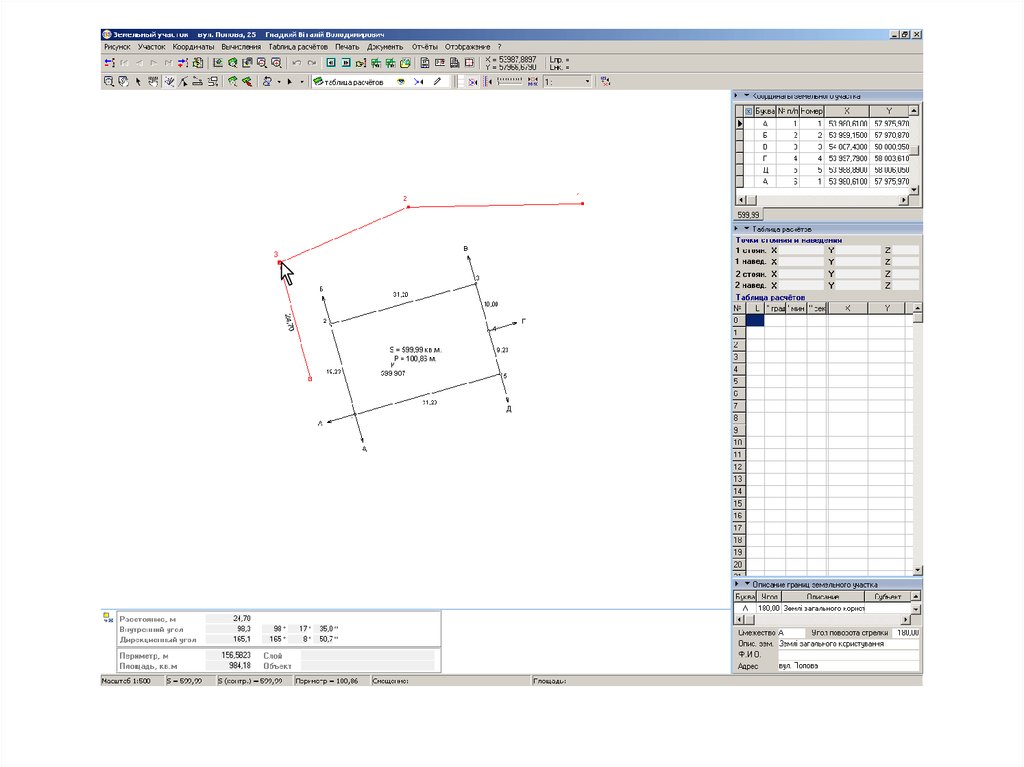Viewport: 1024px width, 767px height.
Task: Toggle the checkbox in coordinates table header
Action: 749,111
